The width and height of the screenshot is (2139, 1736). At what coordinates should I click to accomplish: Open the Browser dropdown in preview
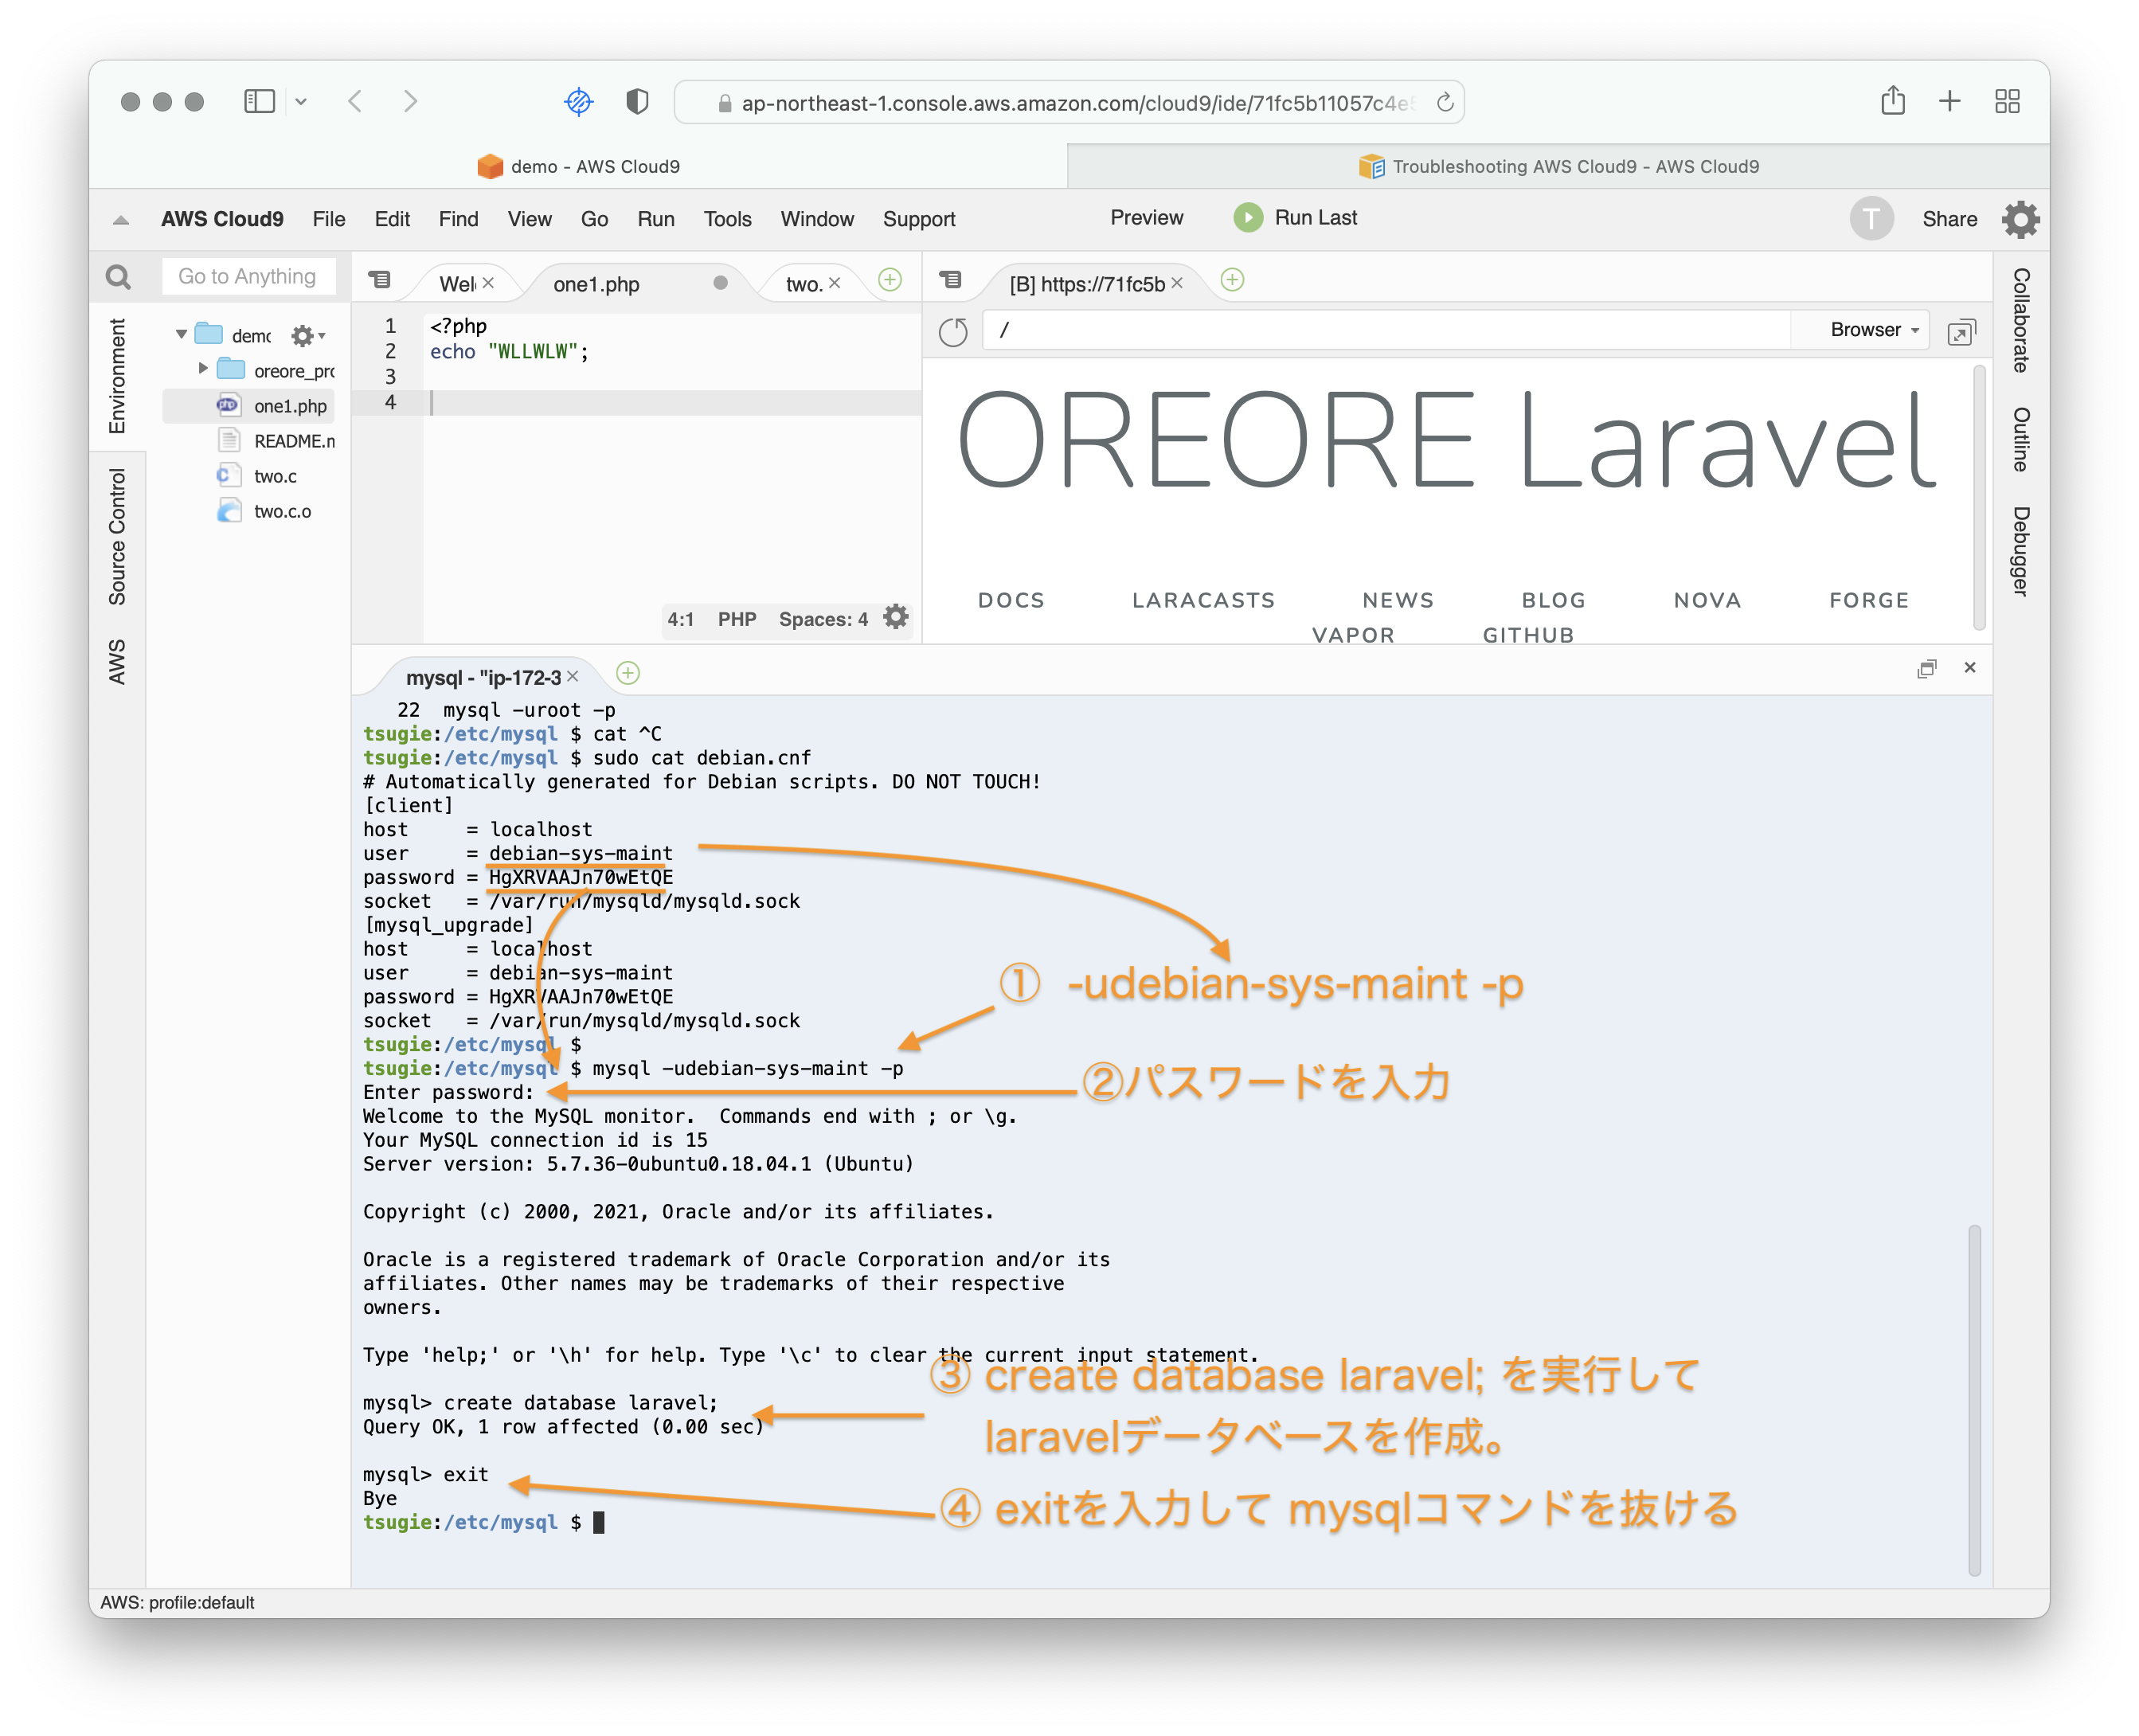[1873, 330]
